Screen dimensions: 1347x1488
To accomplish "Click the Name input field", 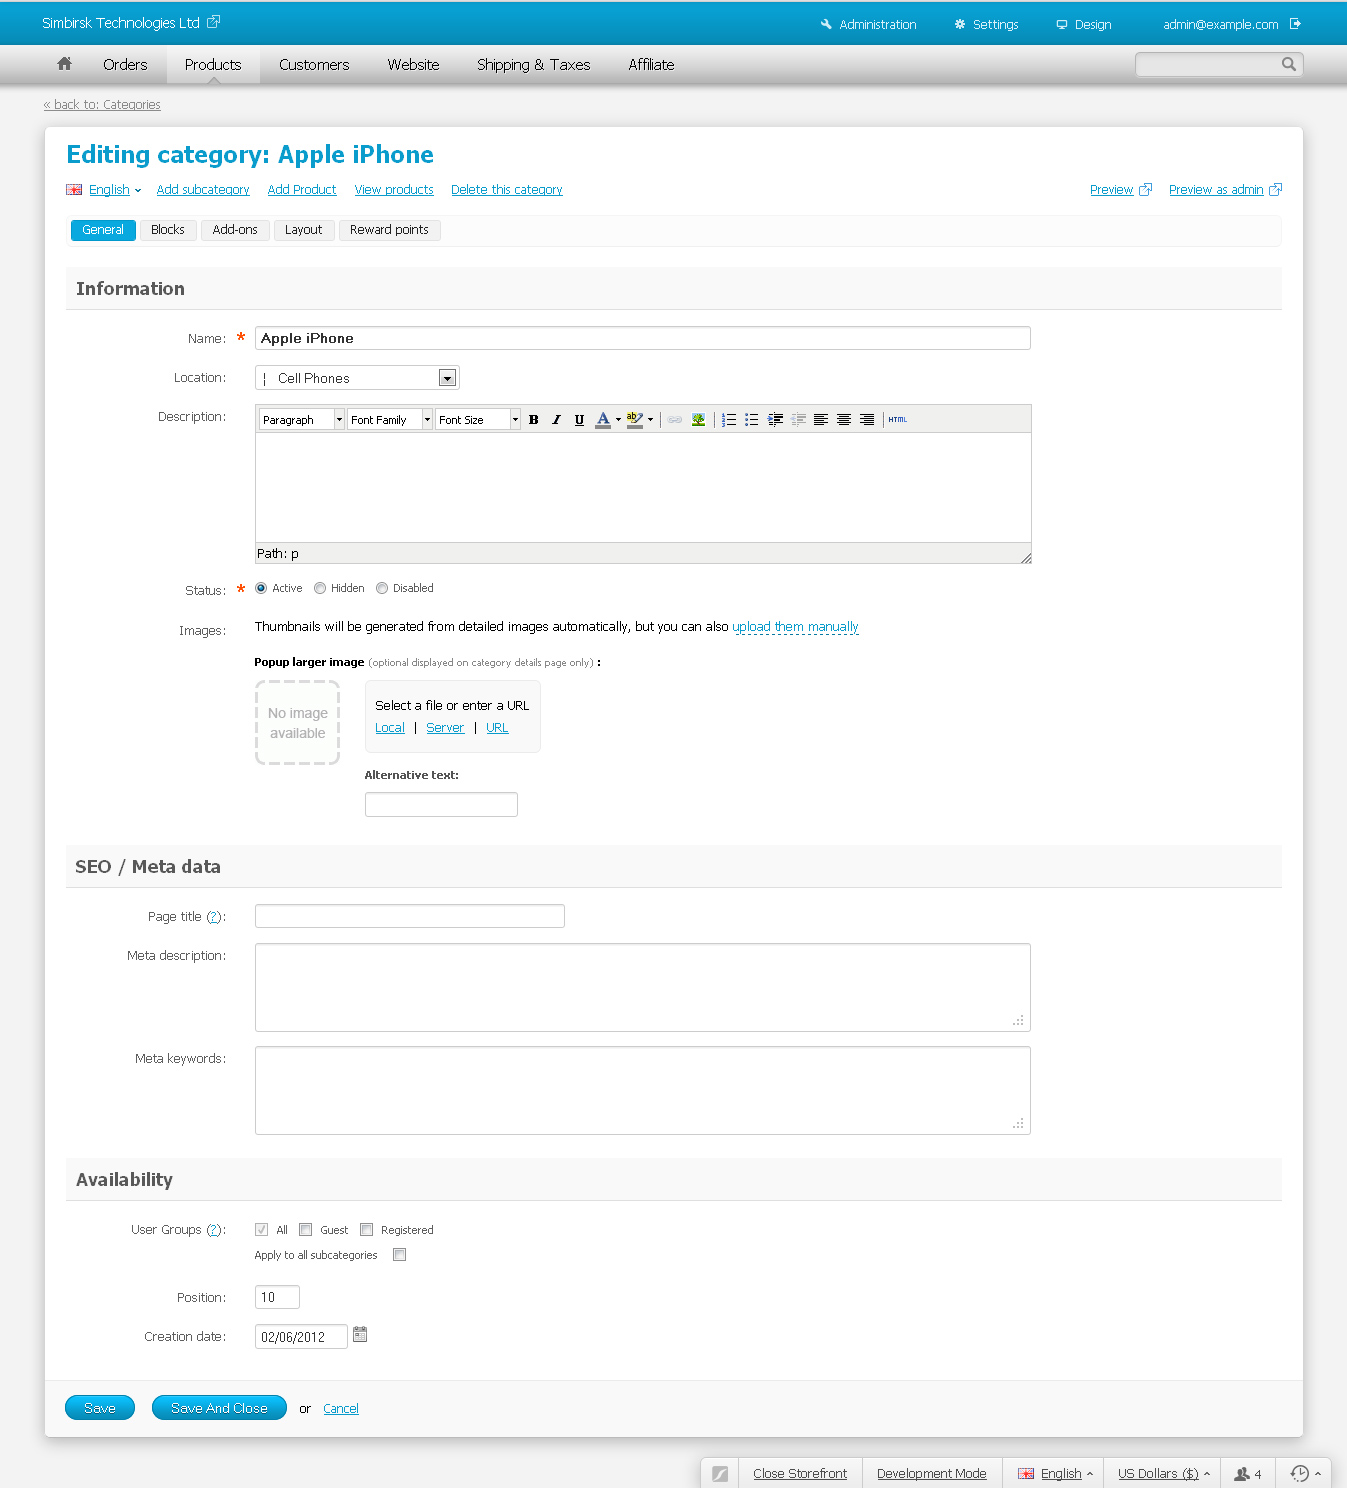I will click(x=642, y=338).
